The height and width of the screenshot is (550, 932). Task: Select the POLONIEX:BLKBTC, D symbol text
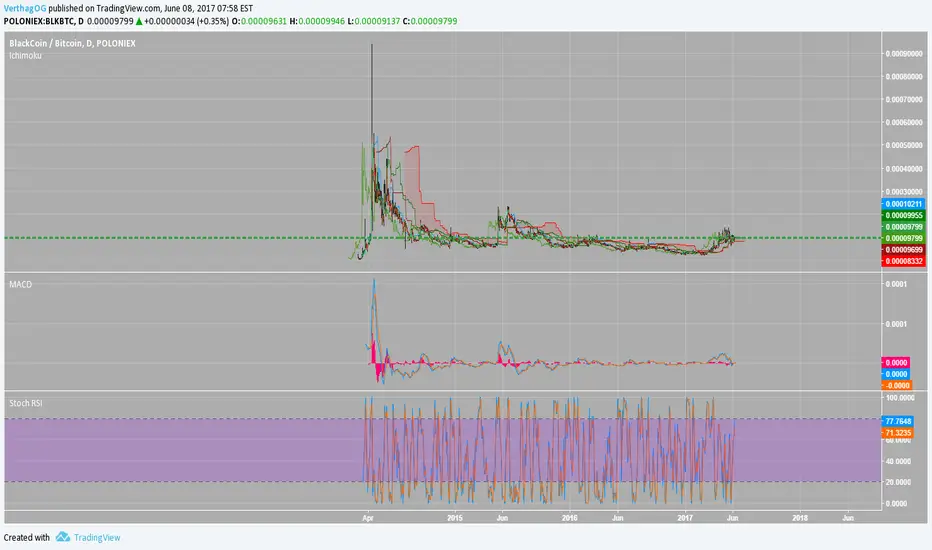tap(44, 21)
